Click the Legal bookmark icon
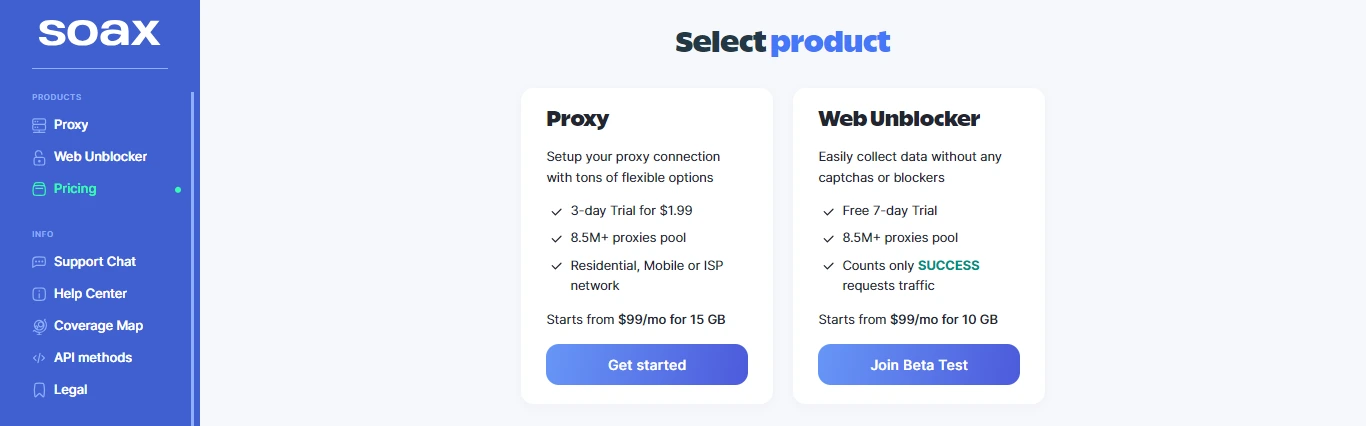This screenshot has width=1366, height=426. point(39,390)
